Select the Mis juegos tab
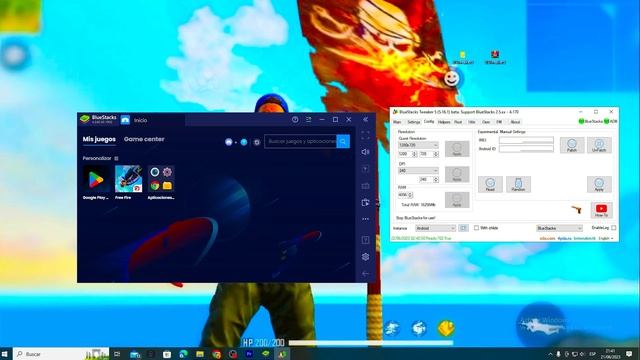 pyautogui.click(x=99, y=139)
